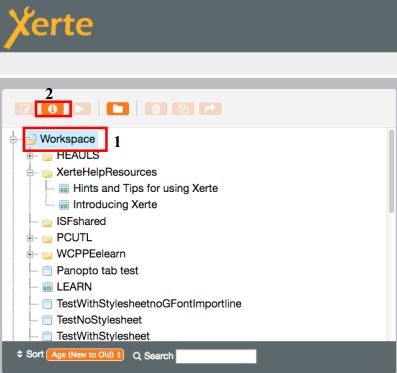Viewport: 397px width, 373px height.
Task: Select the XerteHelpResources folder
Action: (107, 172)
